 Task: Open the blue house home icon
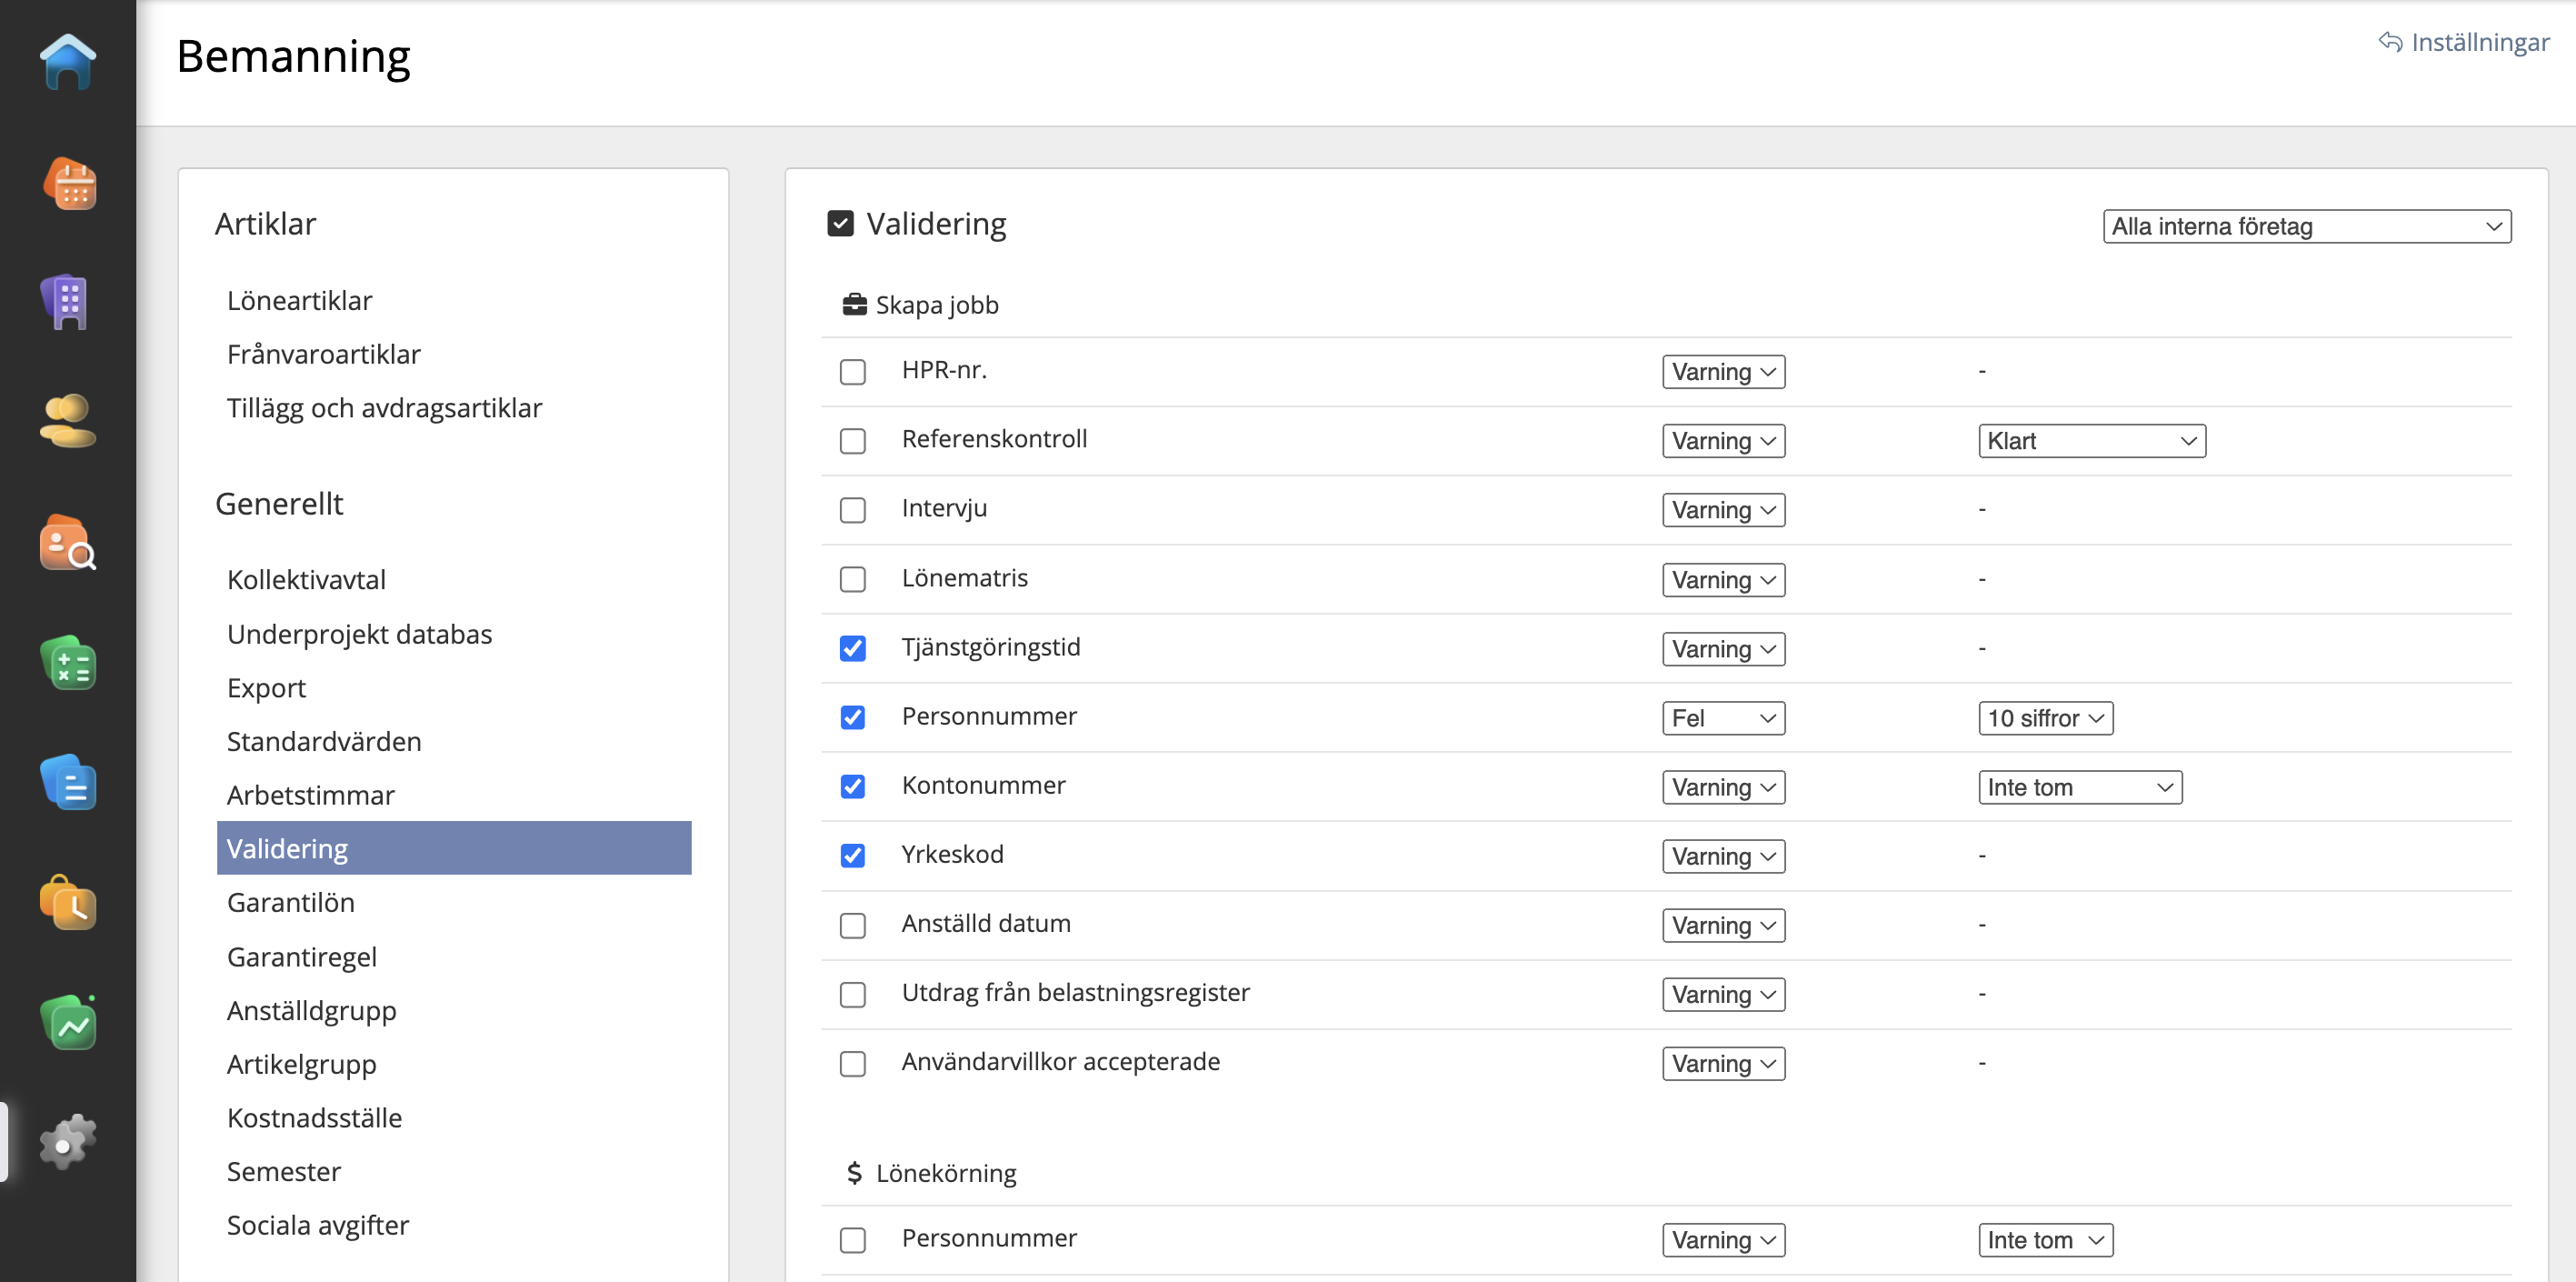point(68,62)
